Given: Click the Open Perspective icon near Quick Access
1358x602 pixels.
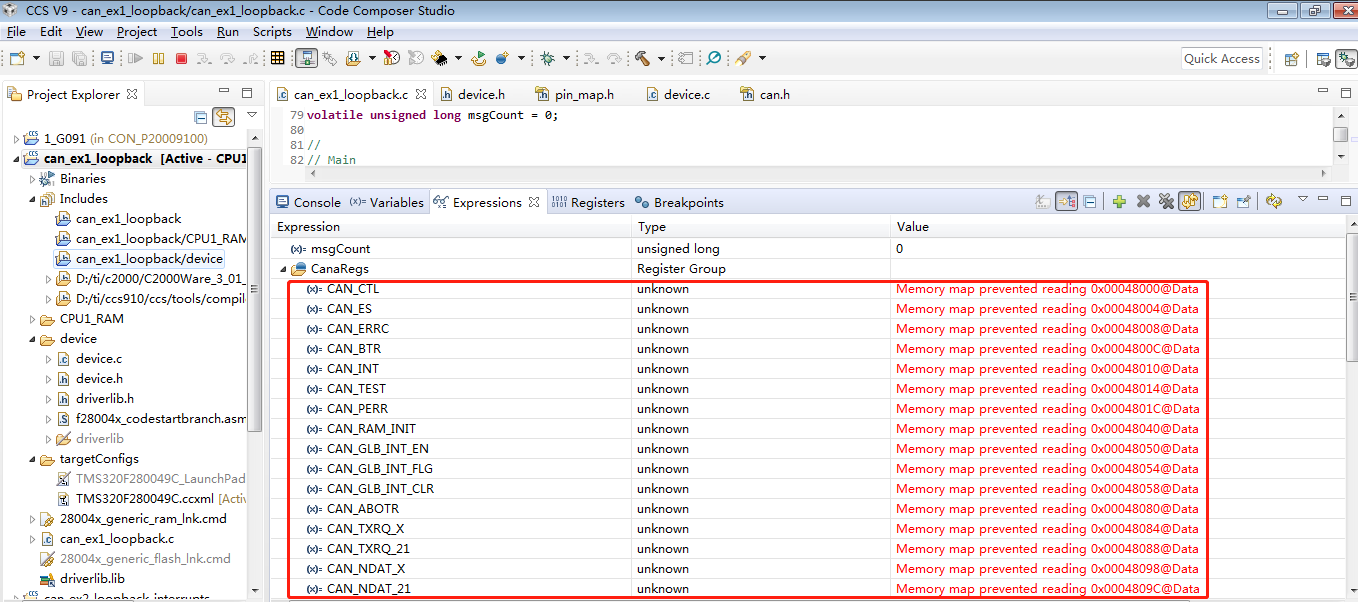Looking at the screenshot, I should click(1291, 59).
